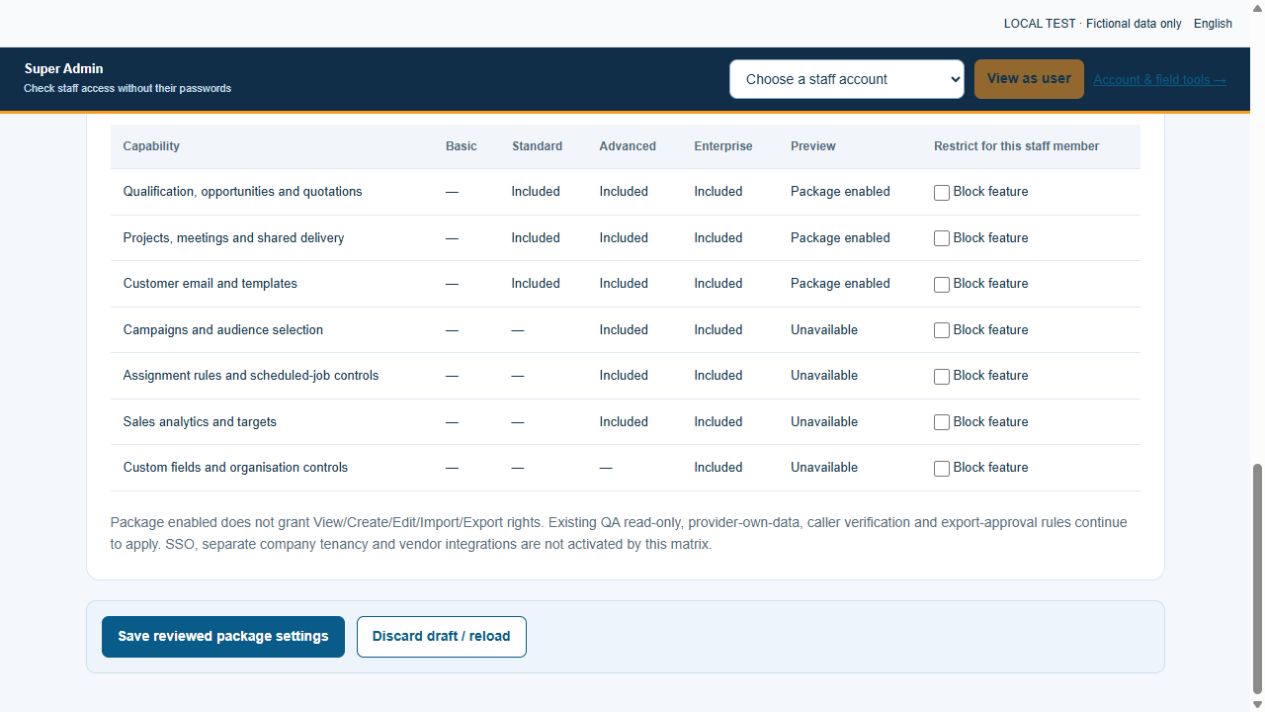Click the Projects, meetings and shared delivery label
1265x712 pixels.
pos(233,238)
